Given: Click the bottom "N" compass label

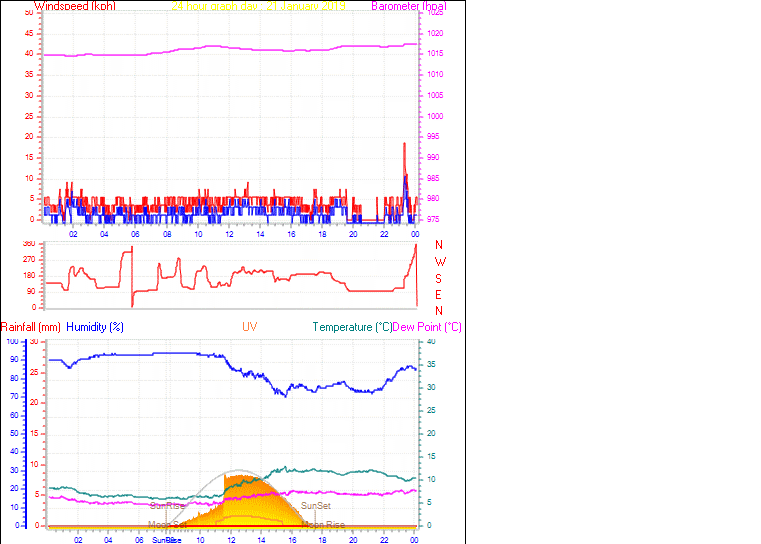Looking at the screenshot, I should [439, 311].
